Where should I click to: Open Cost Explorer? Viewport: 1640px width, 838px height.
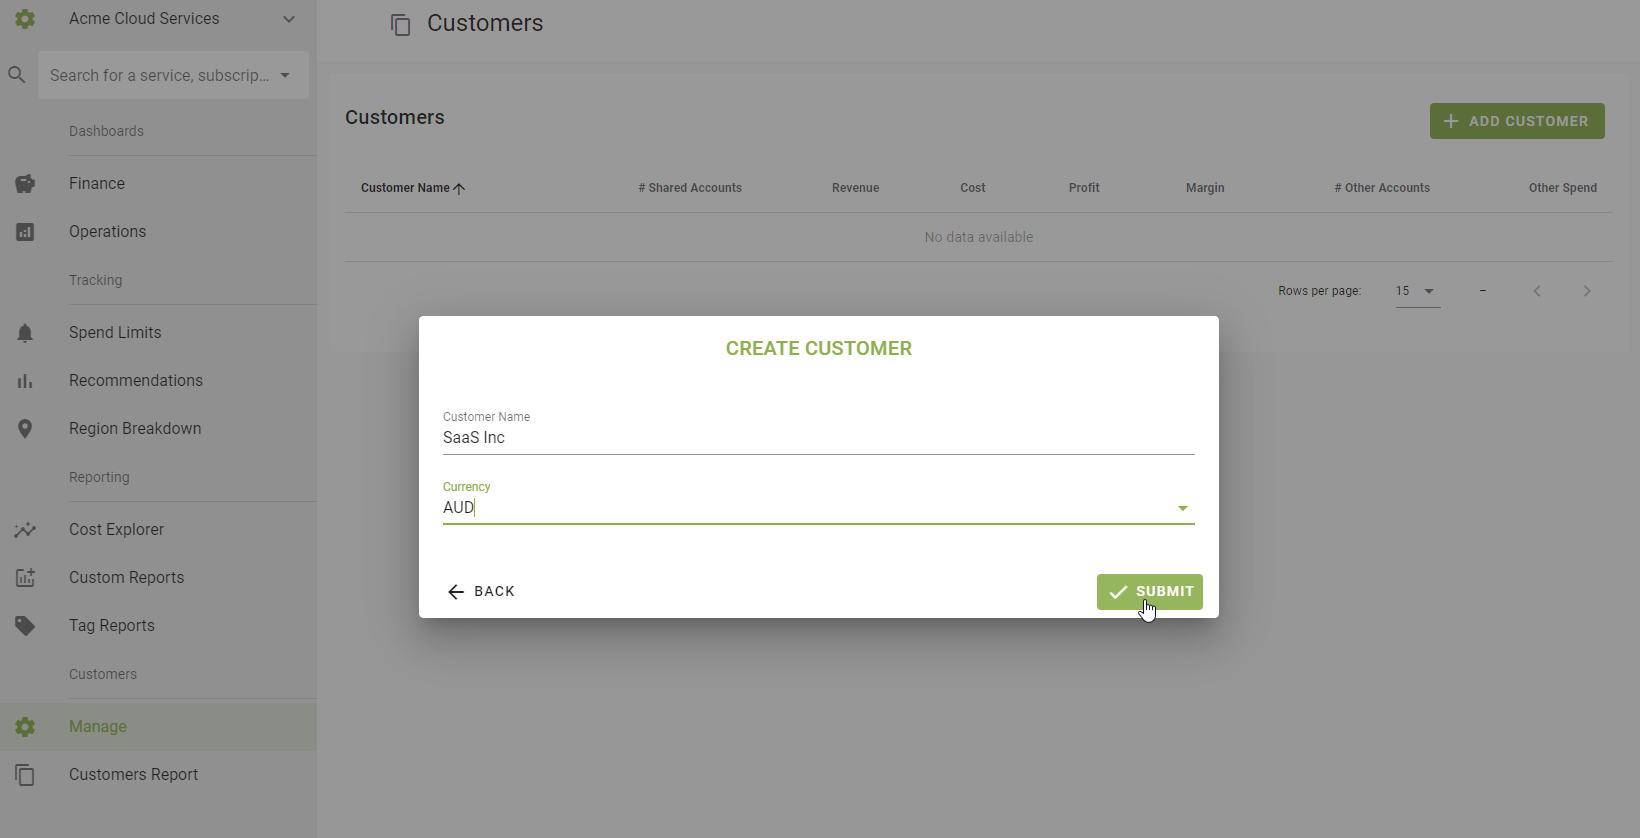(x=116, y=530)
